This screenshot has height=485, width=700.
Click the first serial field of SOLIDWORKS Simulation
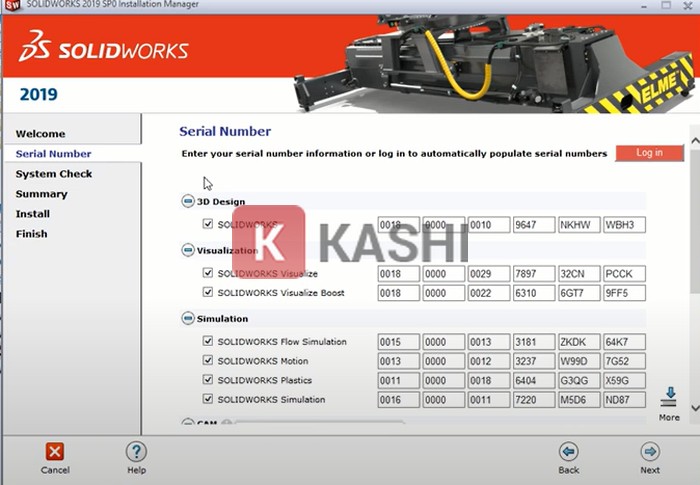[x=397, y=400]
